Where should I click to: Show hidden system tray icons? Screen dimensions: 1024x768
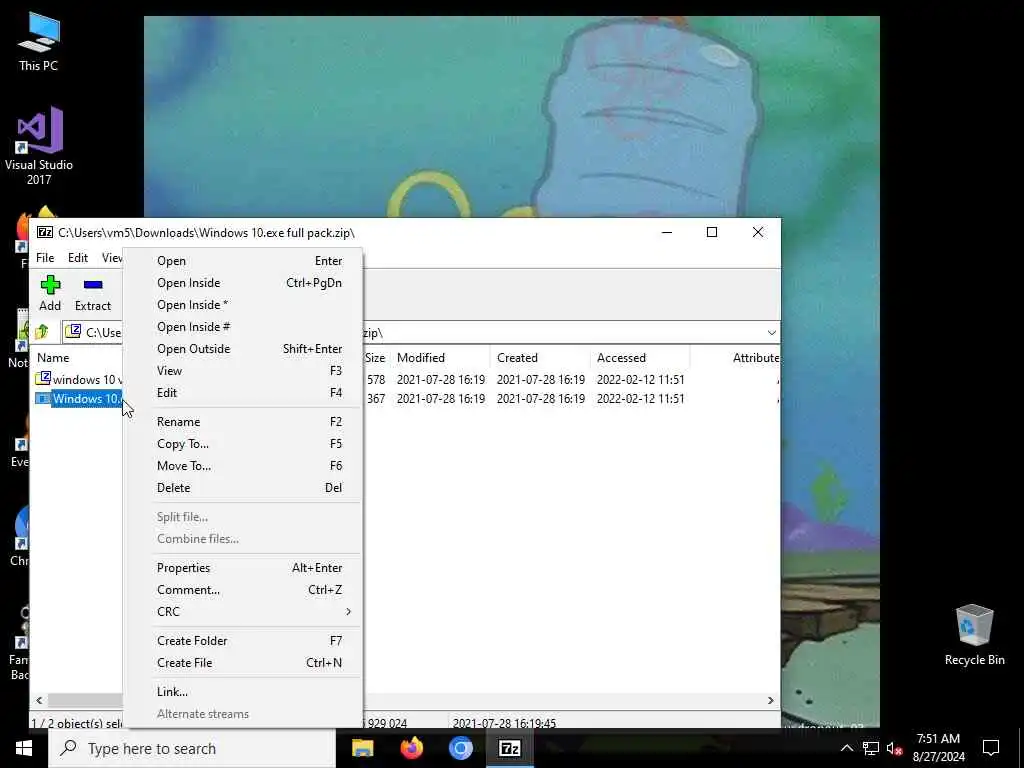click(x=846, y=748)
